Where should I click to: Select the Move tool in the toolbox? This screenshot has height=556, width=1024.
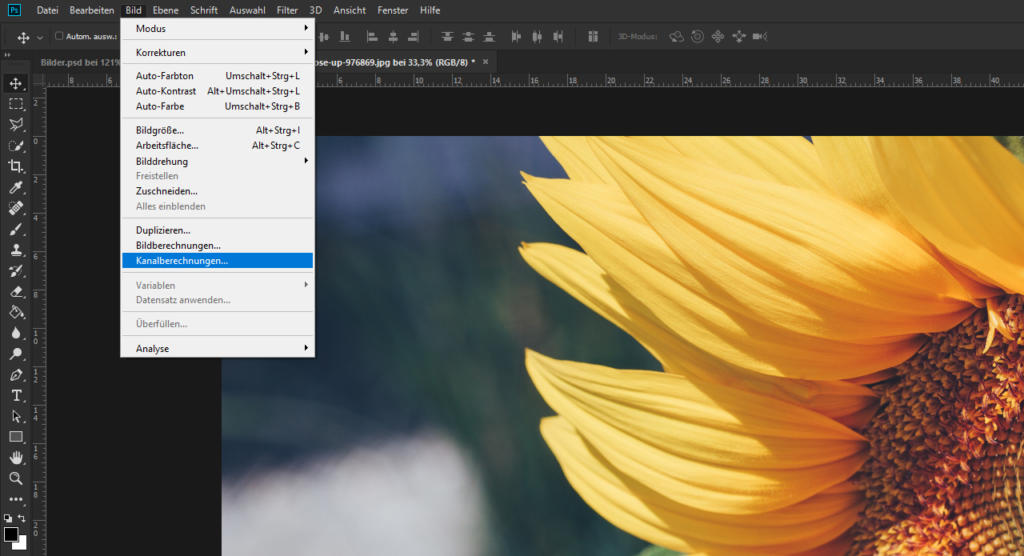click(16, 83)
